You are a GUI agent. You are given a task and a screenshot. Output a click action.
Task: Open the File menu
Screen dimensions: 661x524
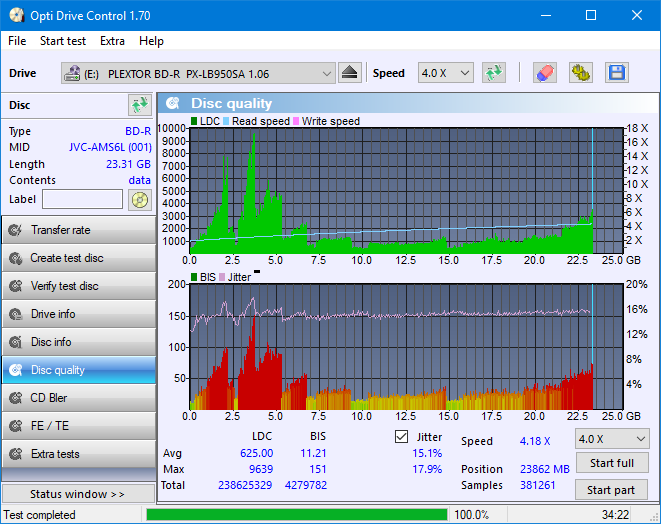[17, 41]
